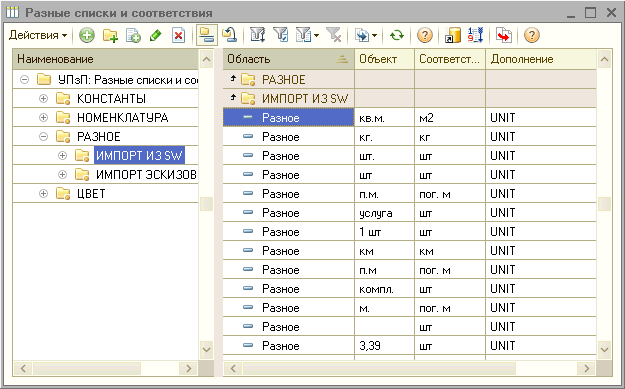Click the green Add new item icon

86,35
